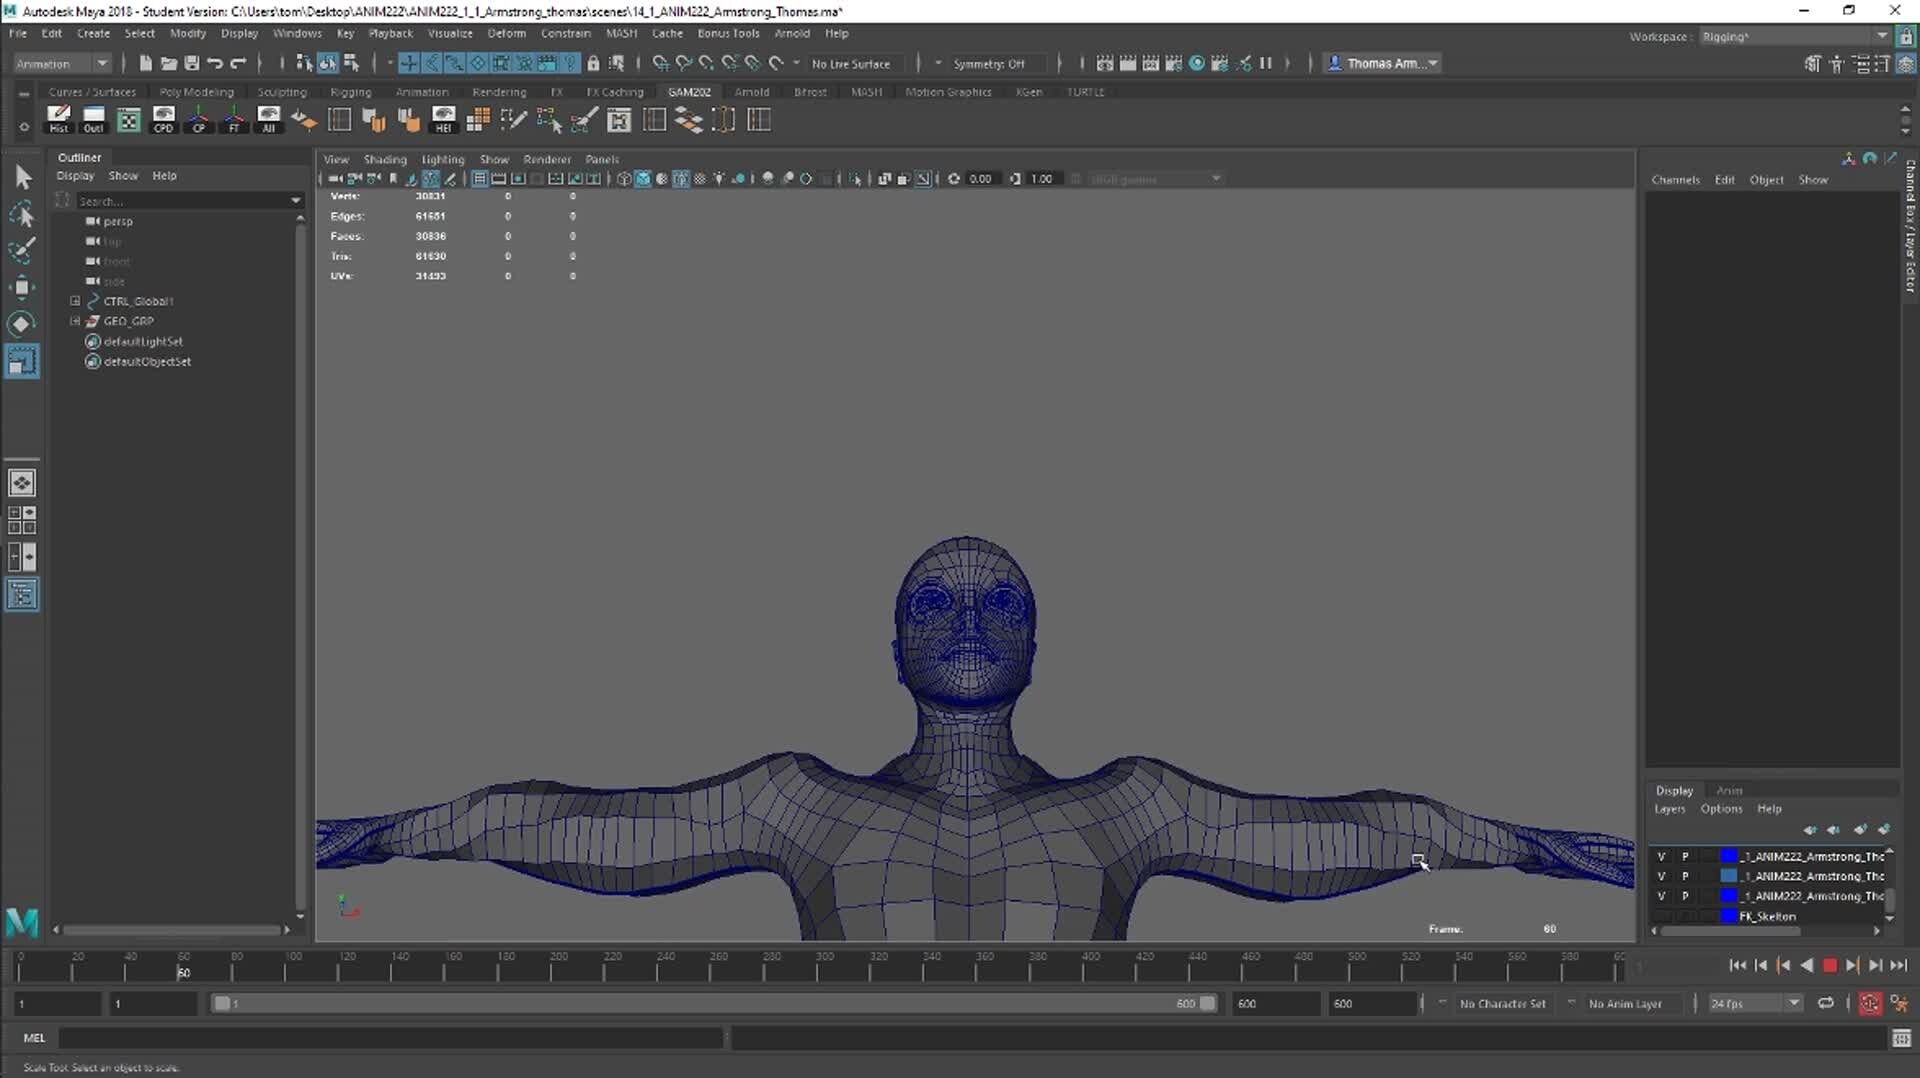This screenshot has height=1078, width=1920.
Task: Click Help in the Layer Editor panel
Action: 1769,809
